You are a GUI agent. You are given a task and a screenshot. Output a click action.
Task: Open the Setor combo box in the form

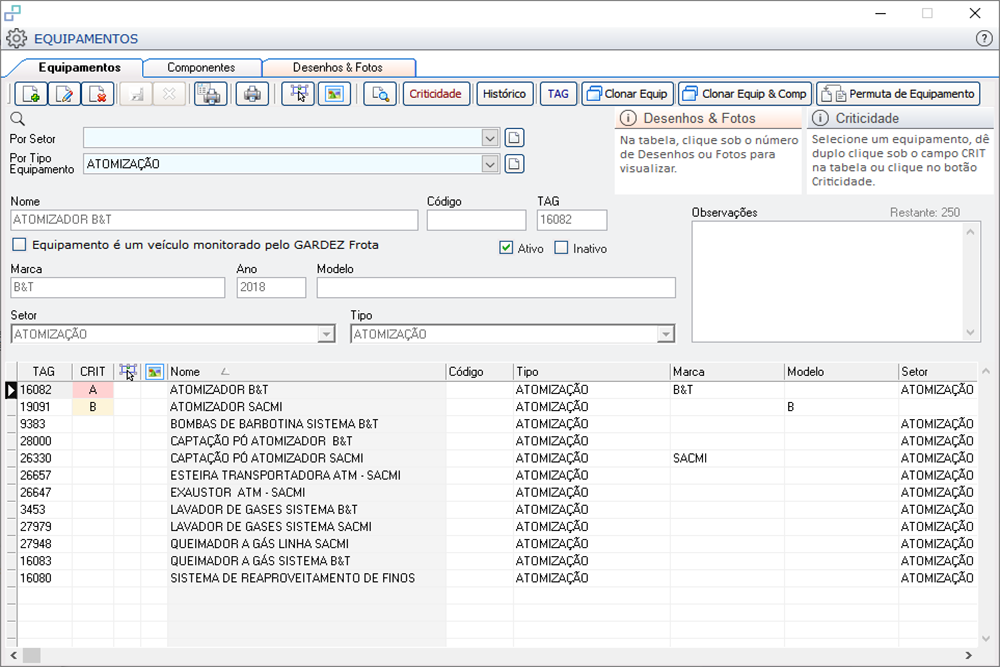(327, 334)
